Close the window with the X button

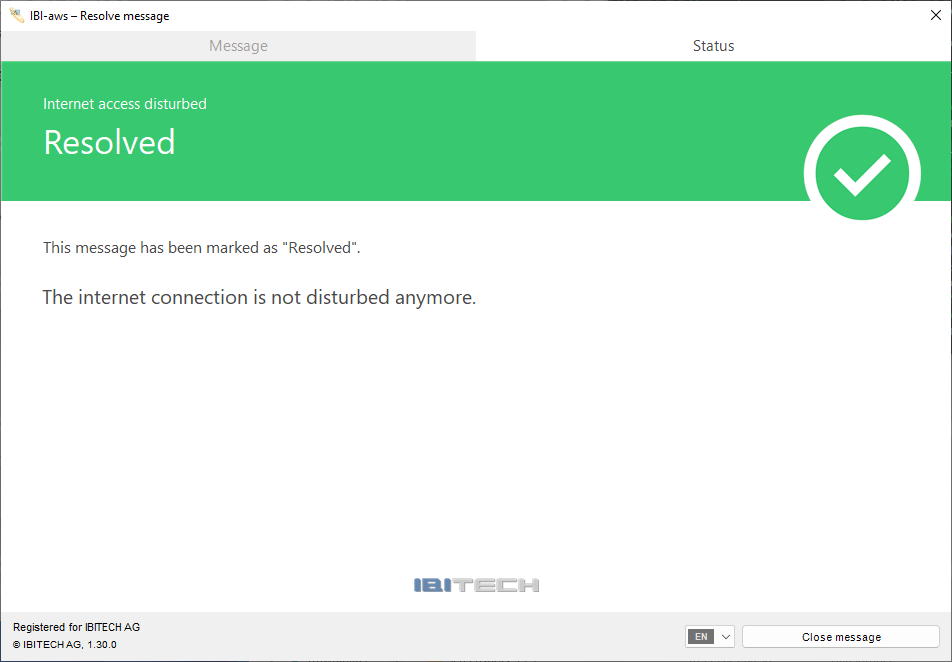935,15
